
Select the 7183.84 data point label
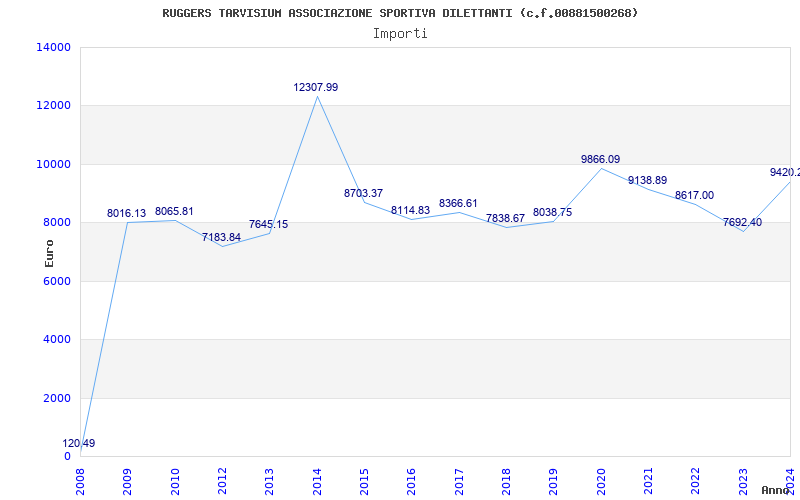[221, 238]
